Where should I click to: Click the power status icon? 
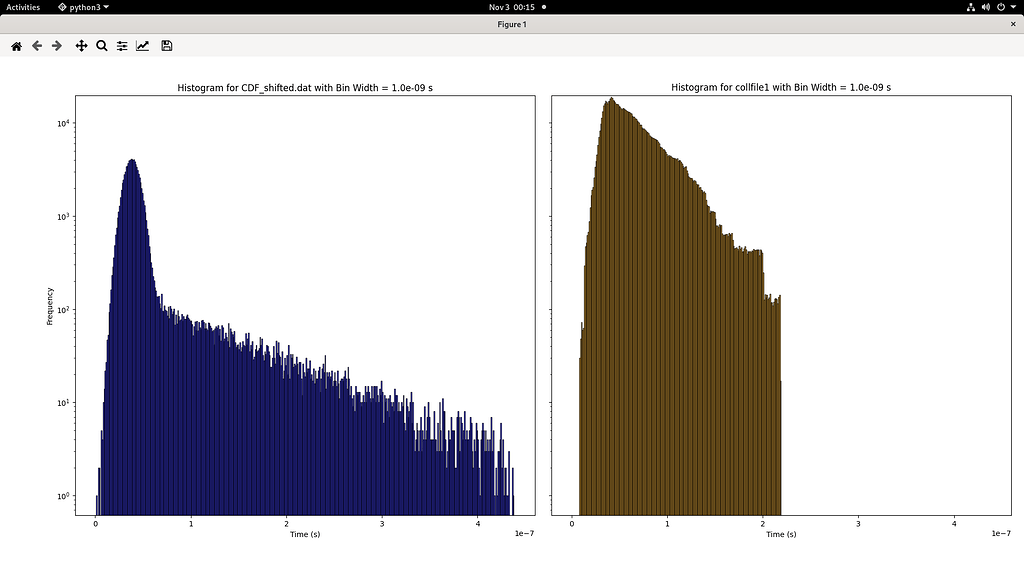pos(1003,5)
